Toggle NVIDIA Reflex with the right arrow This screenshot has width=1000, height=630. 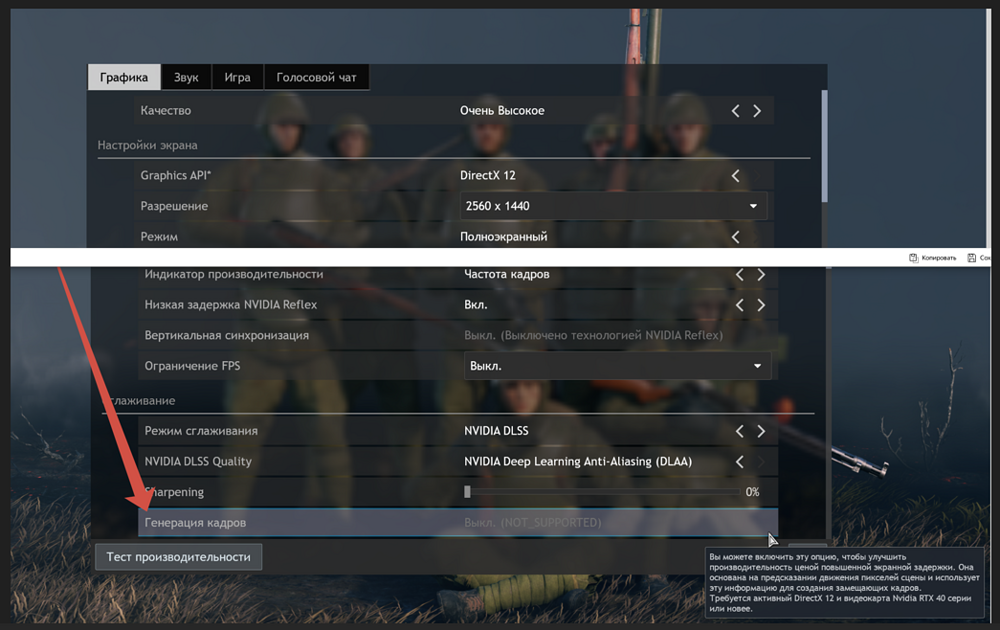761,305
